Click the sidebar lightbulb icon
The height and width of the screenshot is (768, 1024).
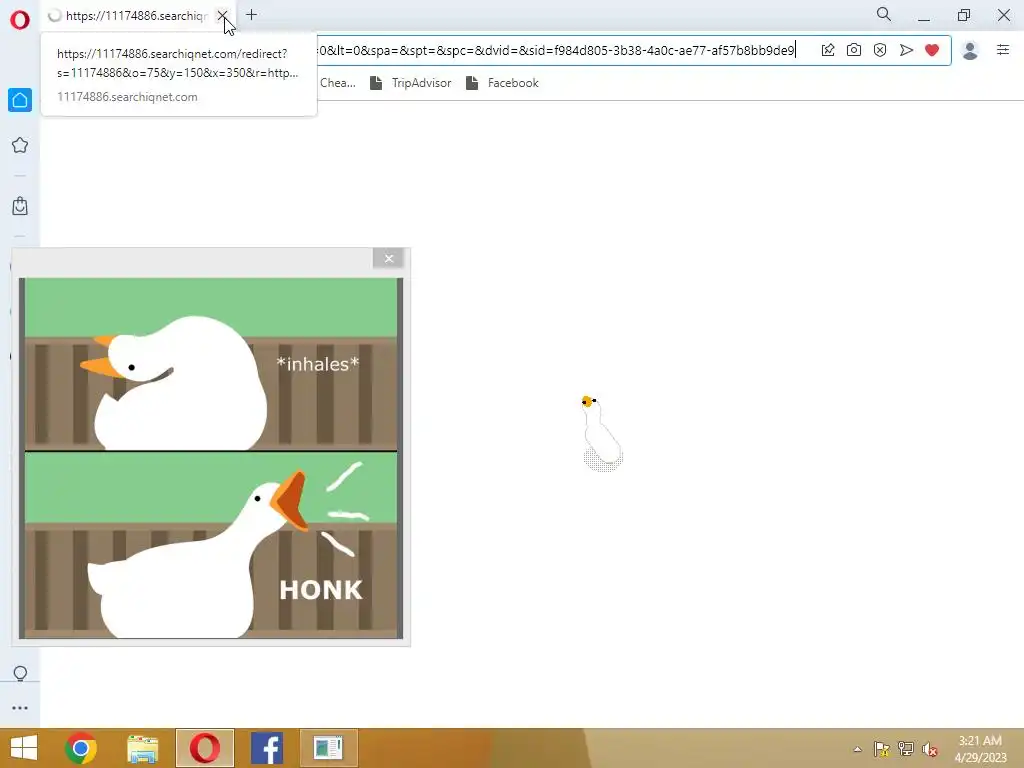coord(20,673)
